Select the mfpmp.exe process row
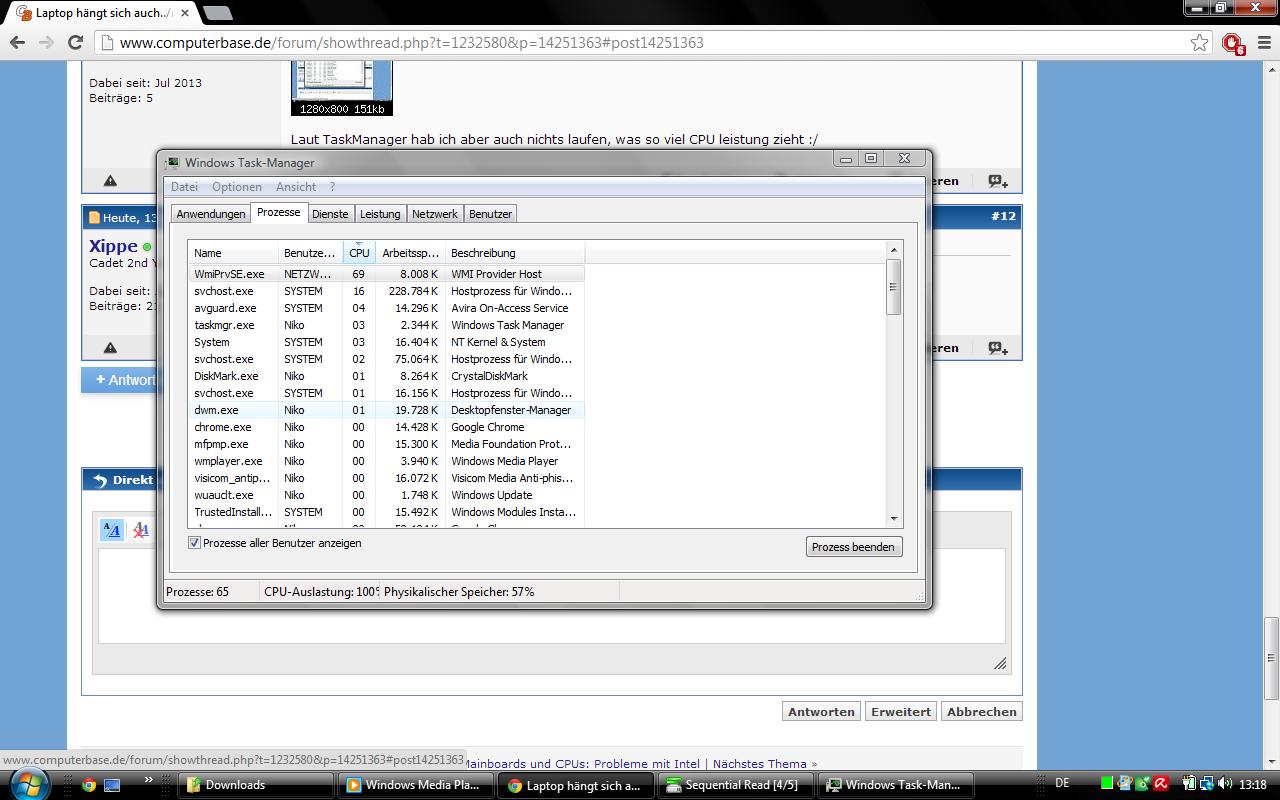Viewport: 1280px width, 800px height. (x=386, y=444)
